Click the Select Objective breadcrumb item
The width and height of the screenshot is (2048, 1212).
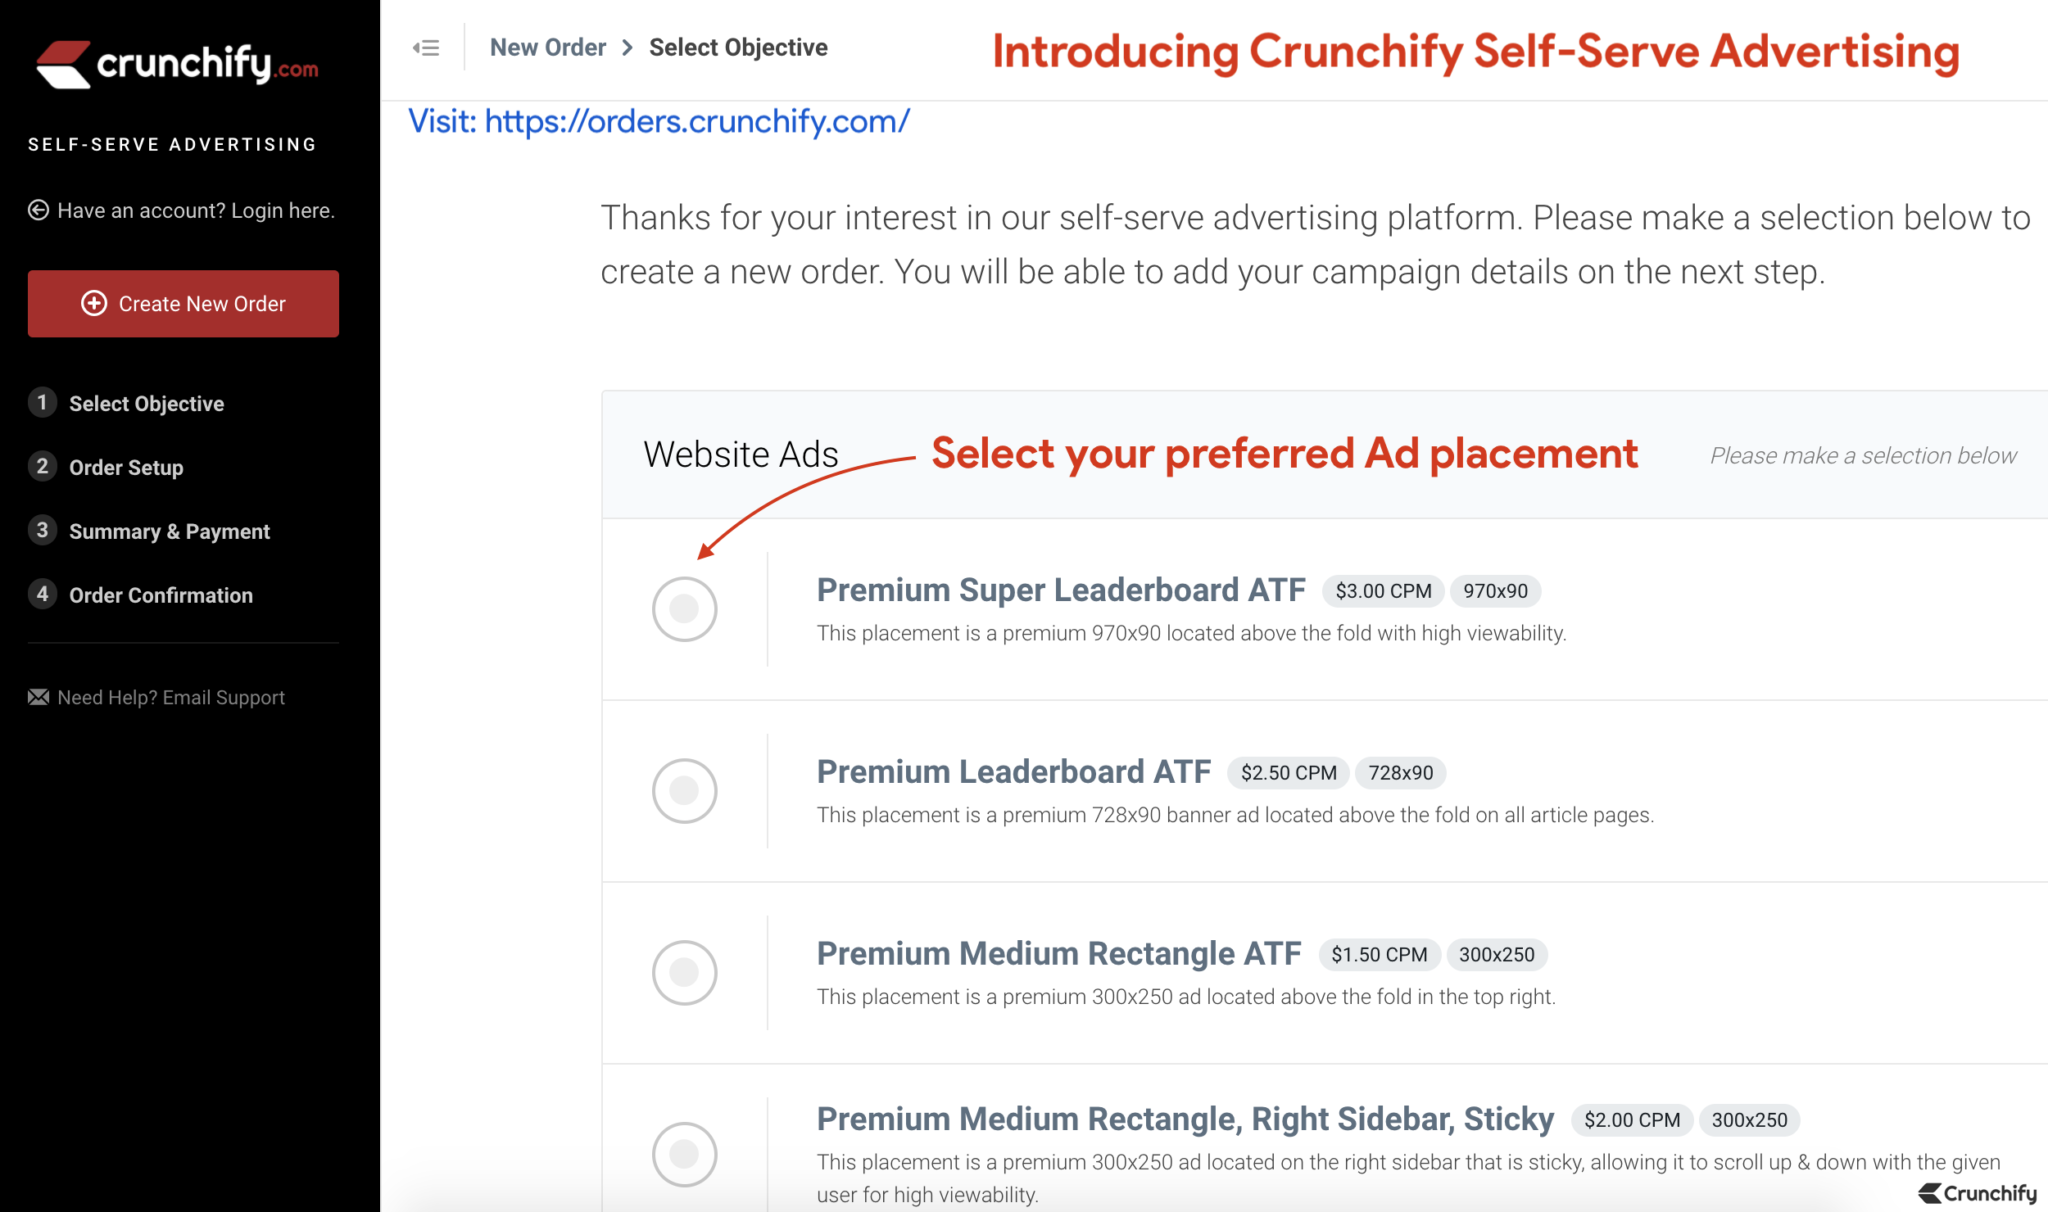pos(738,46)
